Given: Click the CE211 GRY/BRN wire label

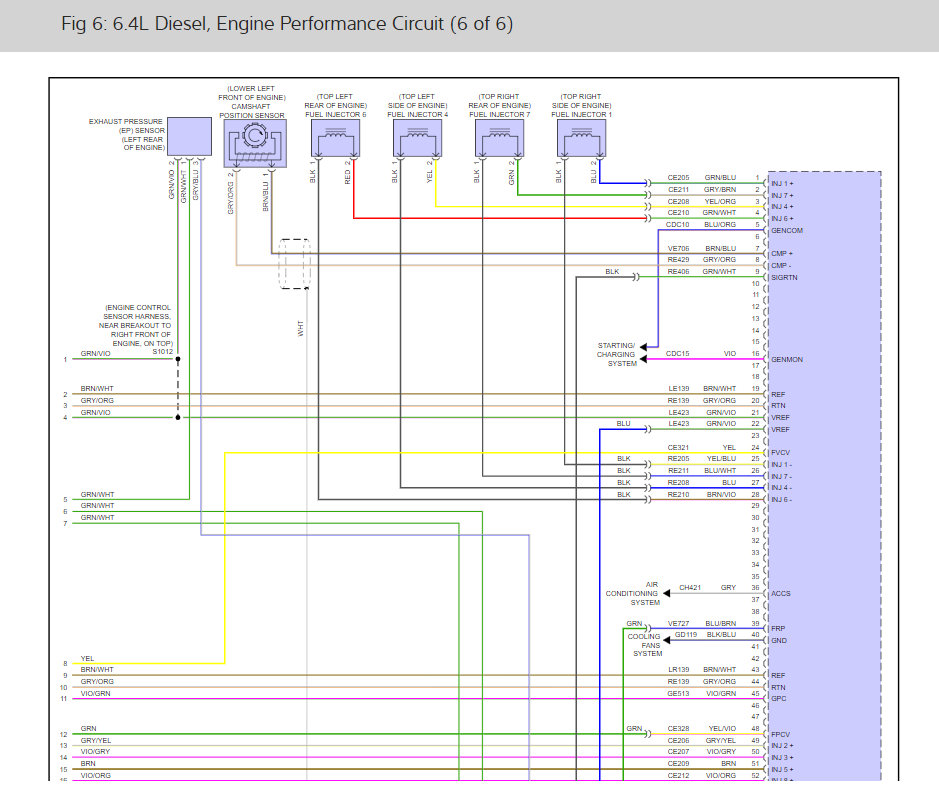Looking at the screenshot, I should (x=702, y=189).
